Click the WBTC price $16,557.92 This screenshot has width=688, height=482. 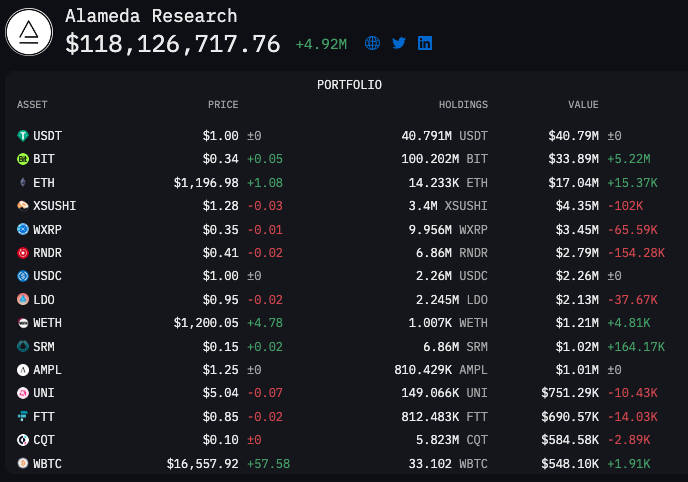click(203, 464)
